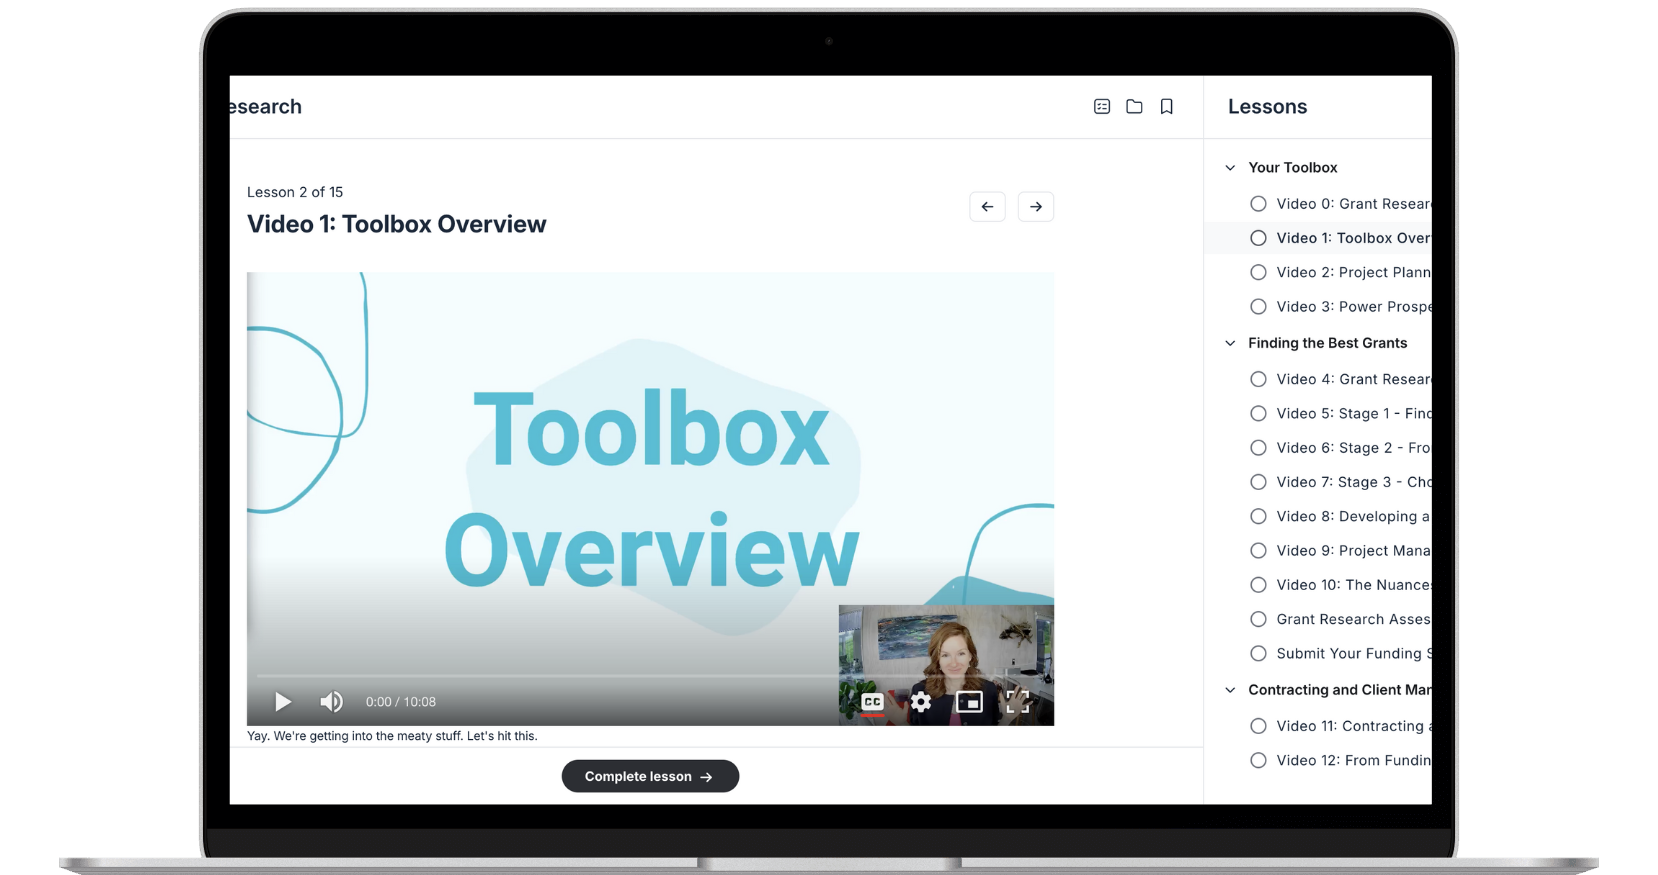Go to the previous lesson arrow

pyautogui.click(x=987, y=207)
